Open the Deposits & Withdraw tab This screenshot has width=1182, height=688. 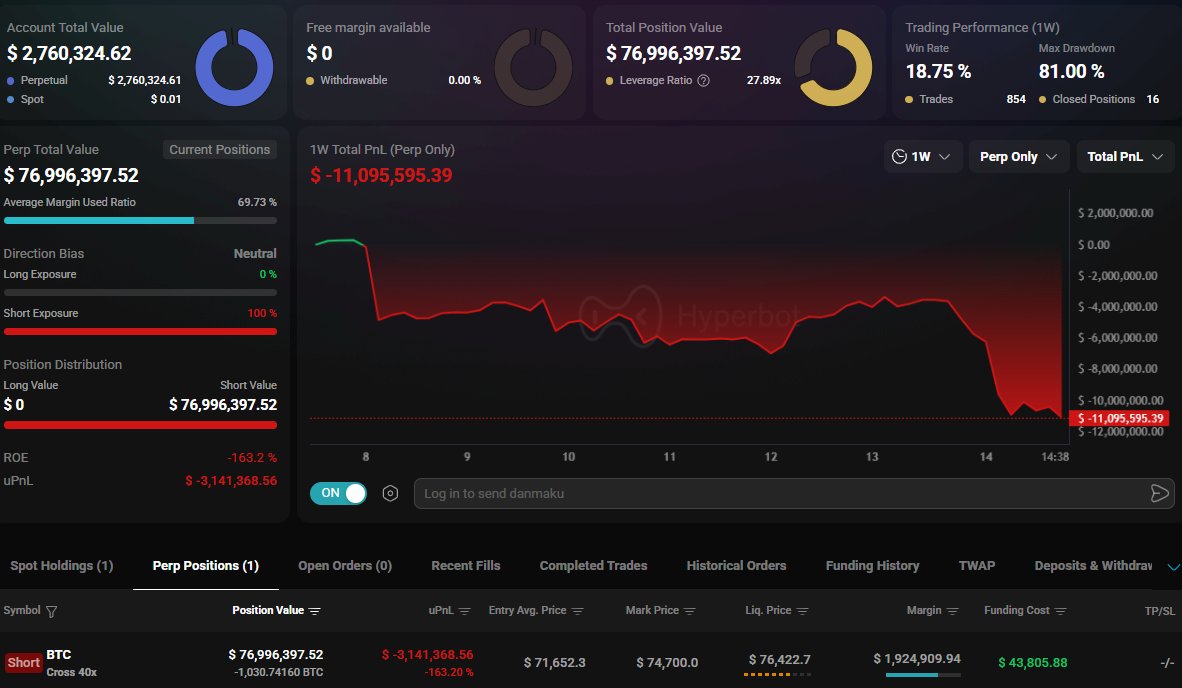click(1093, 566)
